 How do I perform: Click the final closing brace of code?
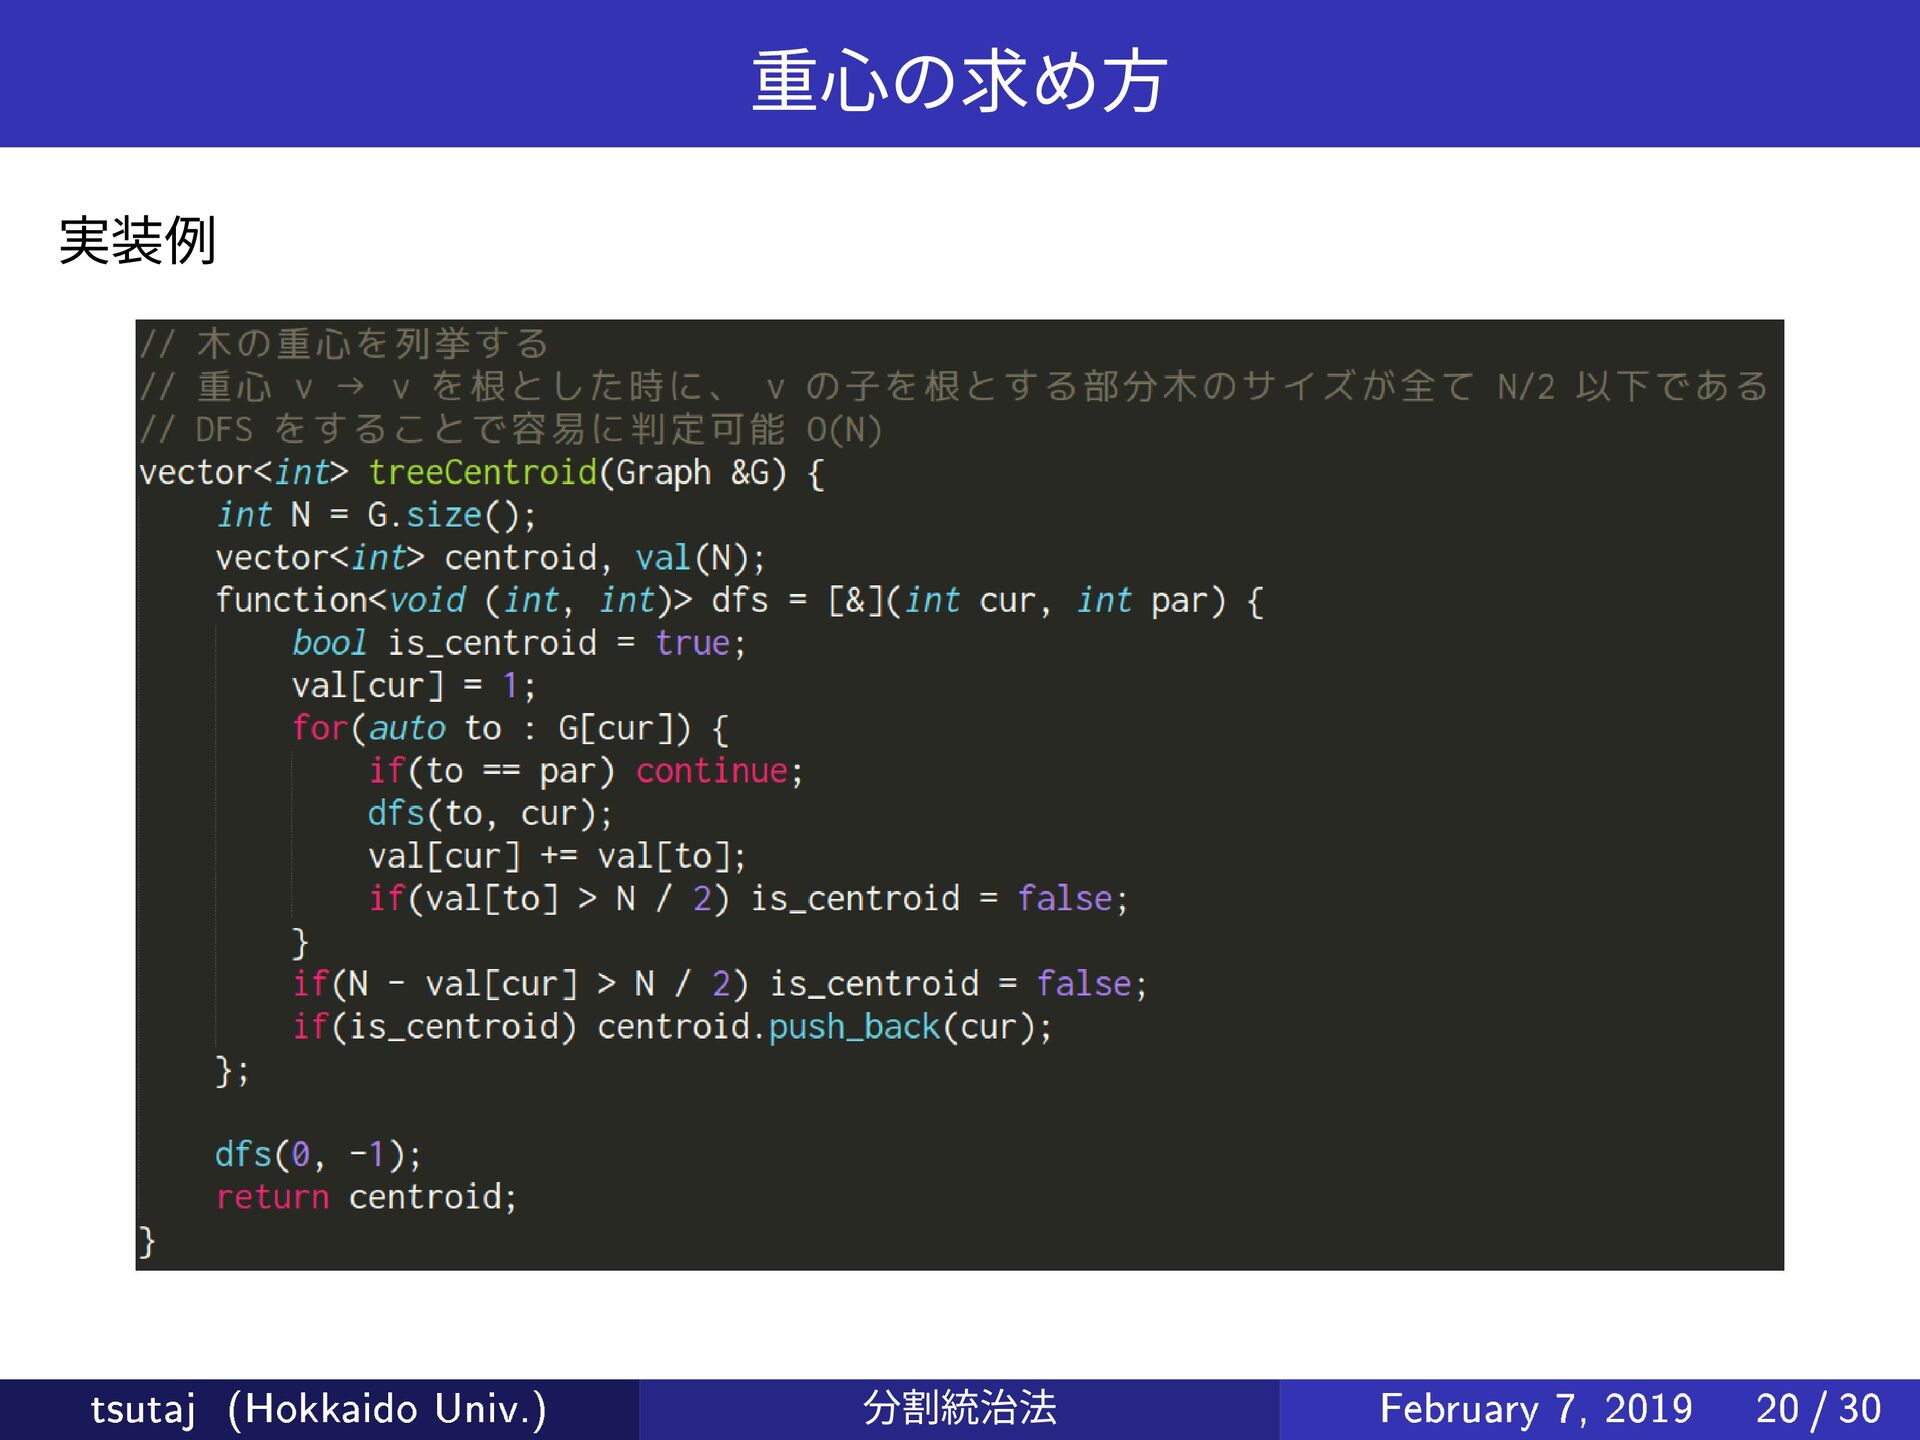pos(147,1241)
